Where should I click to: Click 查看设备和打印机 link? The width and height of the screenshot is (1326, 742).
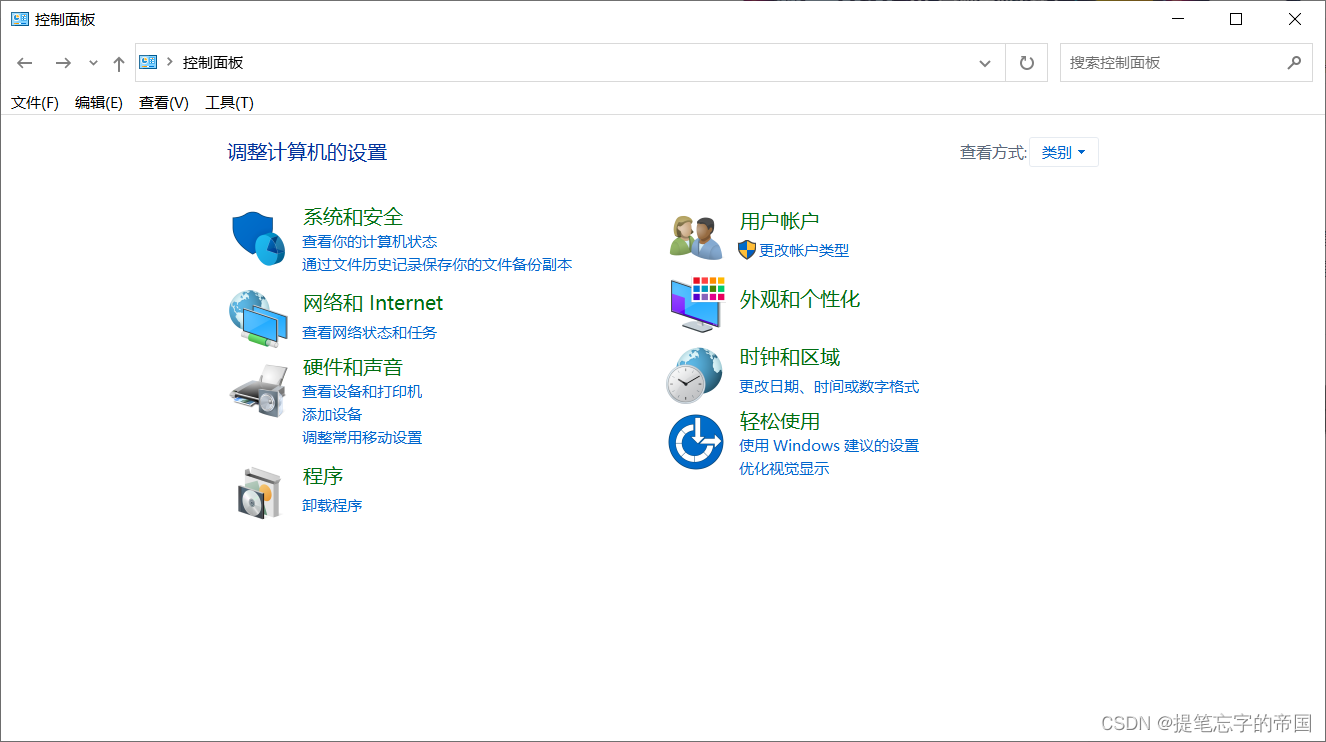click(362, 392)
